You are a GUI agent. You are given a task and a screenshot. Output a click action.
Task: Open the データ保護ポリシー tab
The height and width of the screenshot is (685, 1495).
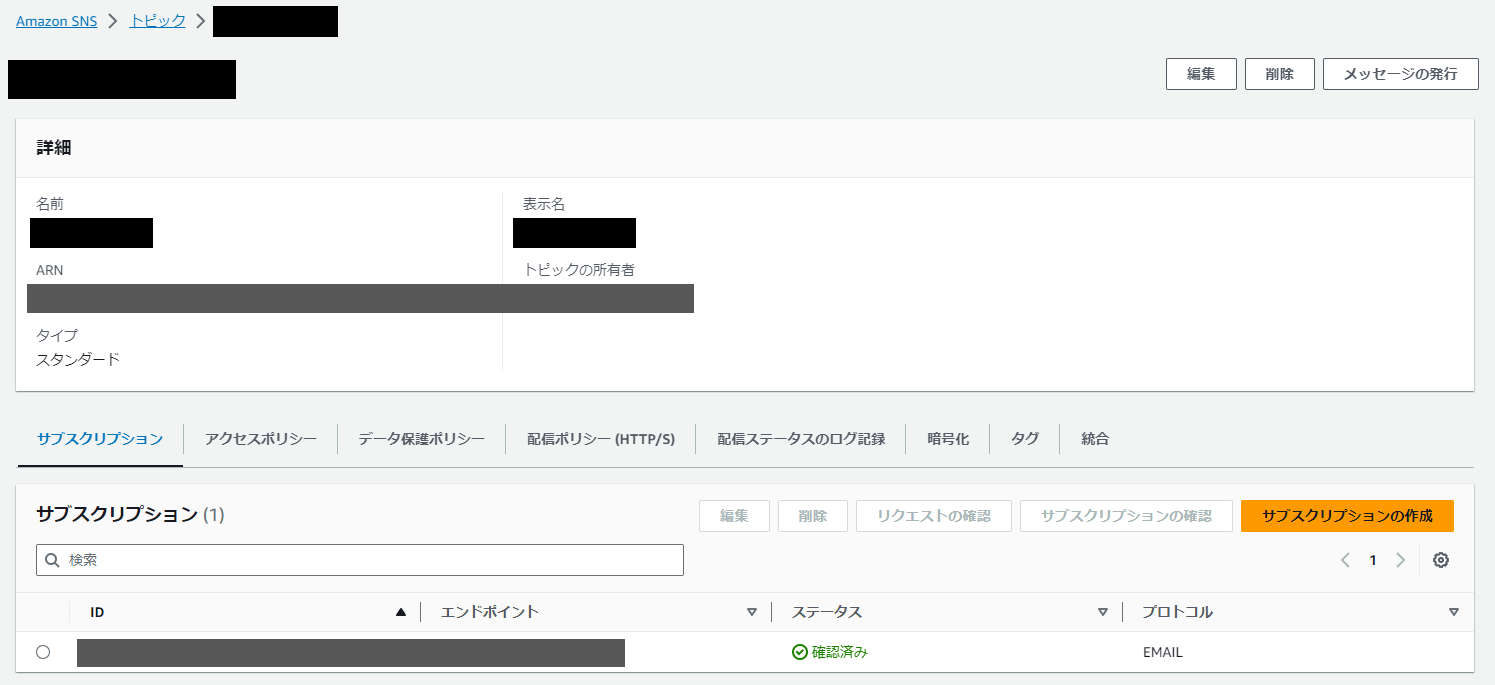(x=421, y=439)
